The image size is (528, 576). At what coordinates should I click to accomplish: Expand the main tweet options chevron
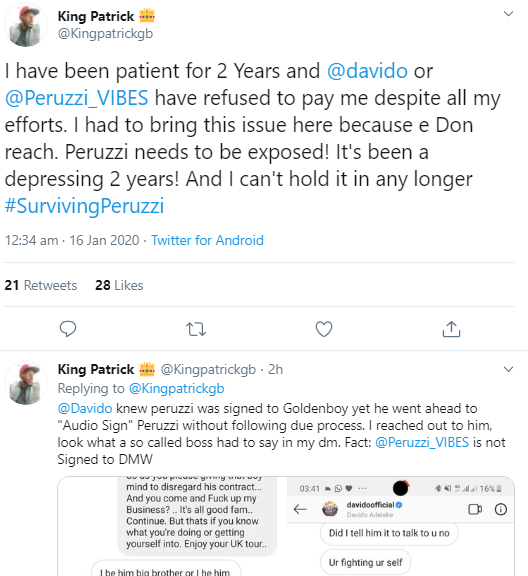(508, 14)
